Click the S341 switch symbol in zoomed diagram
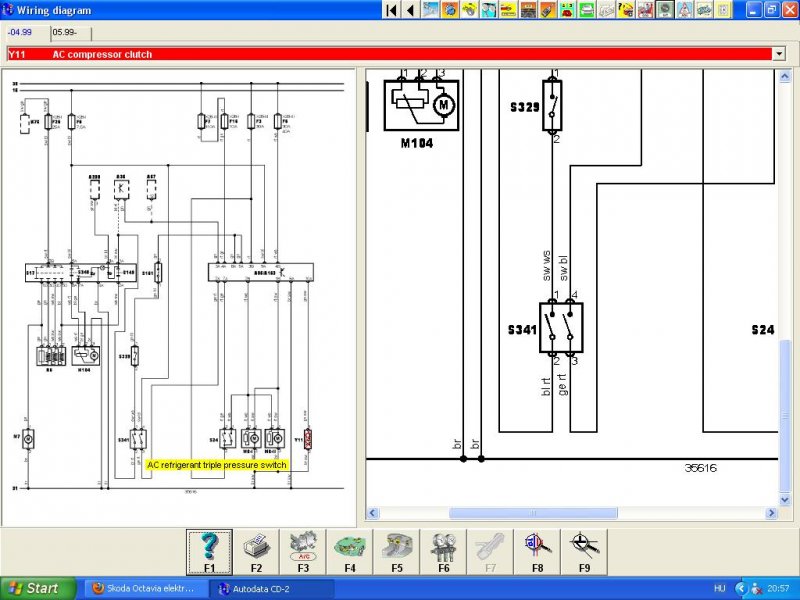 click(x=561, y=328)
